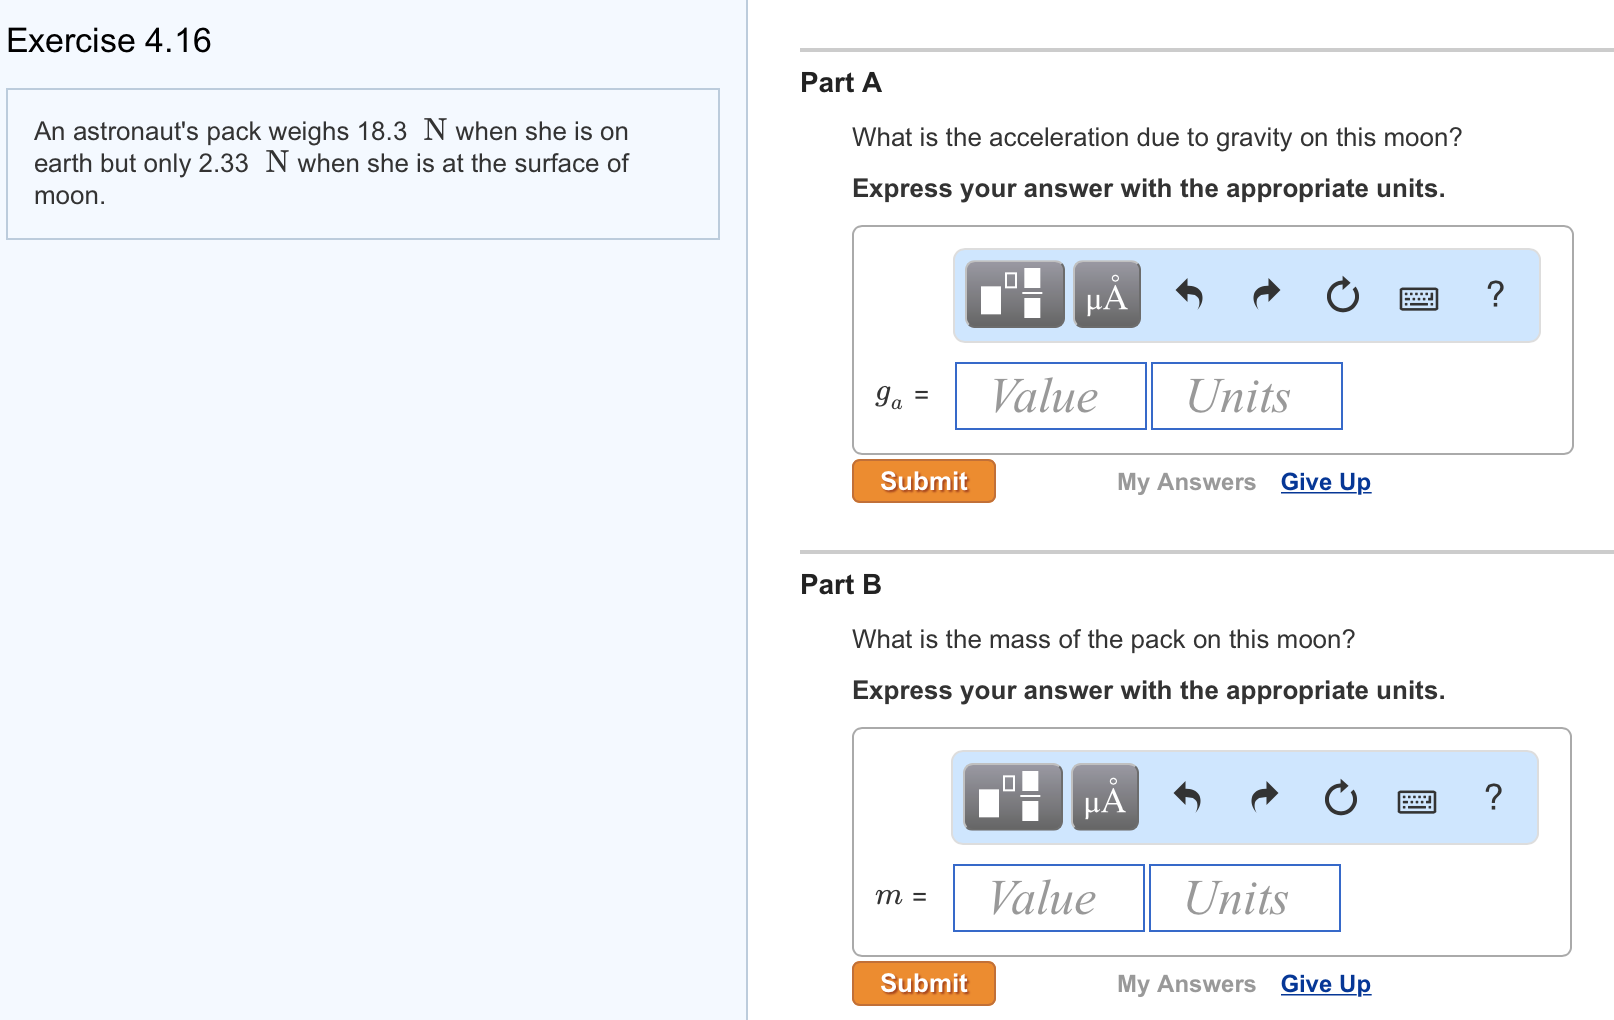The width and height of the screenshot is (1614, 1020).
Task: Open the templates palette in Part A editor
Action: [x=1013, y=294]
